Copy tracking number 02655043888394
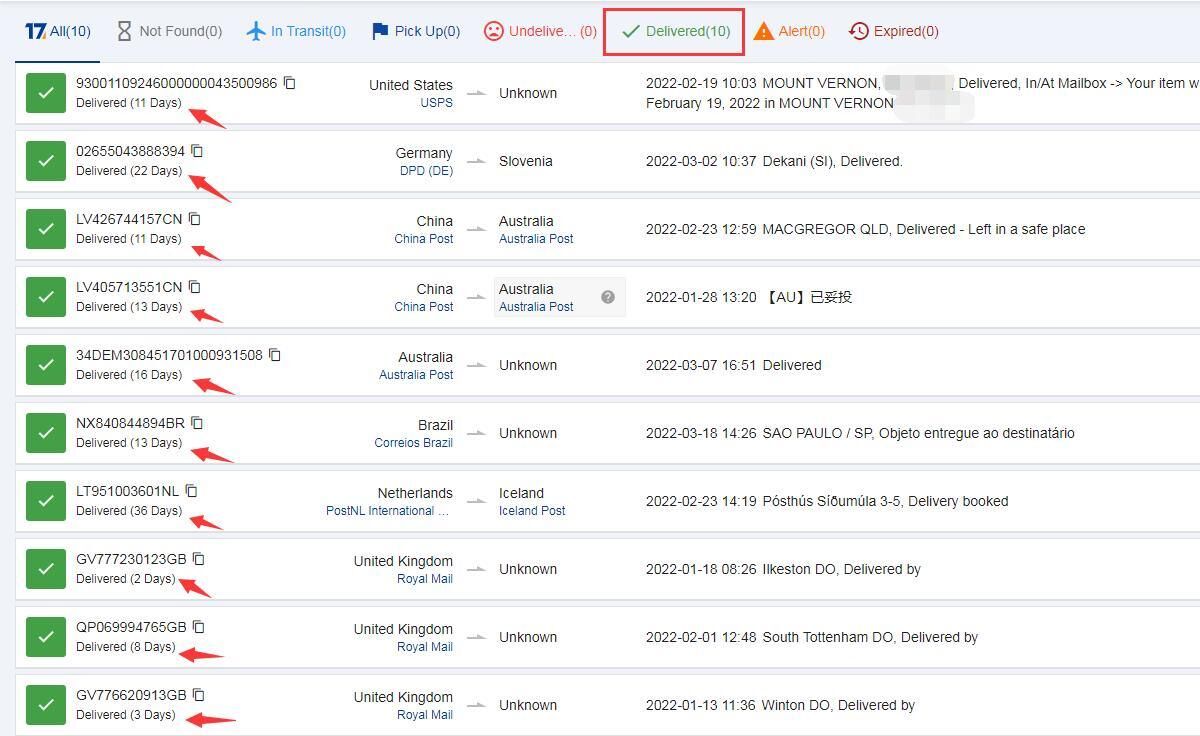1200x736 pixels. coord(197,151)
